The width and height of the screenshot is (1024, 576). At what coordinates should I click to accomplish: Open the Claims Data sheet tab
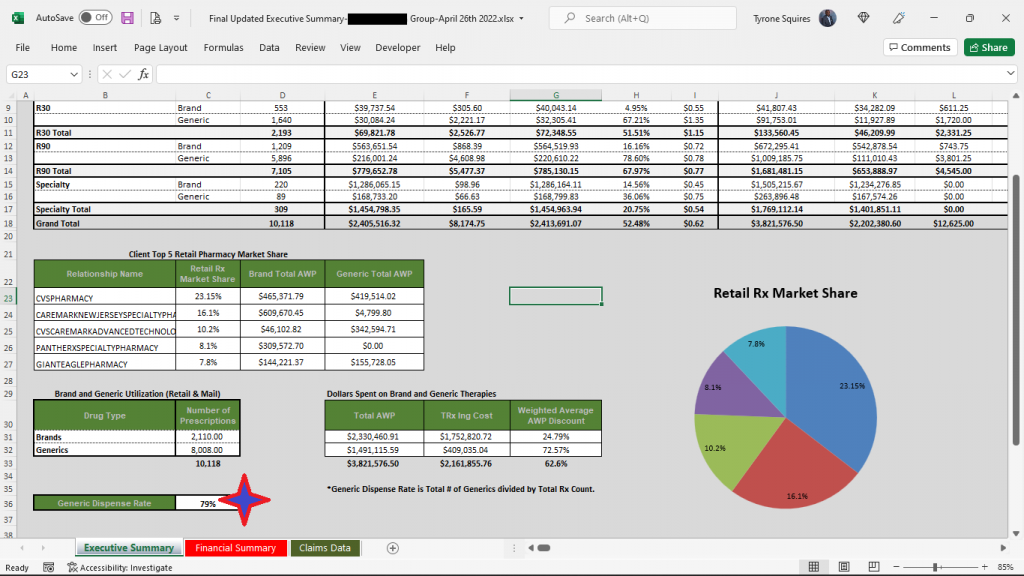tap(325, 548)
